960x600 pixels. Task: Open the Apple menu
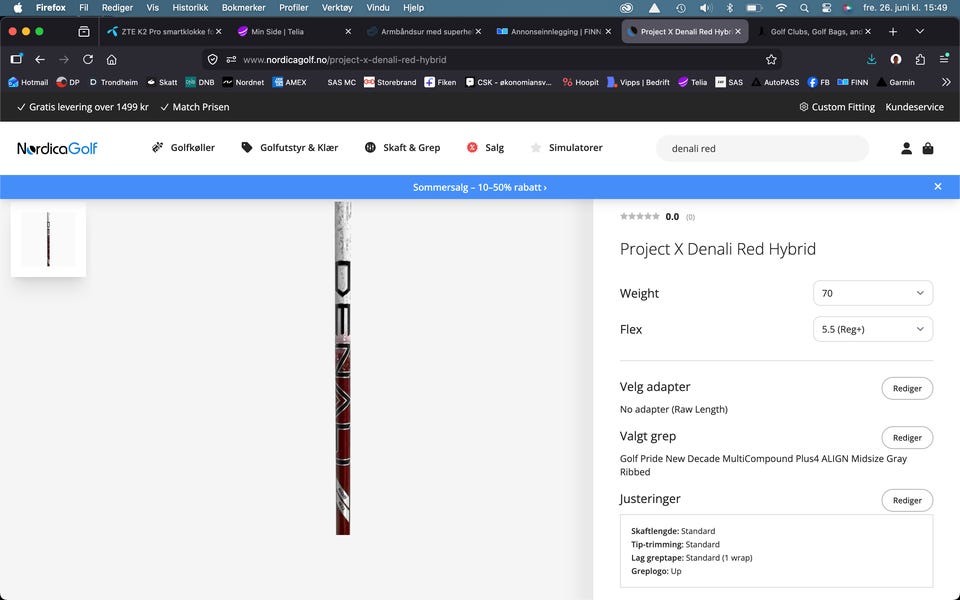[18, 8]
